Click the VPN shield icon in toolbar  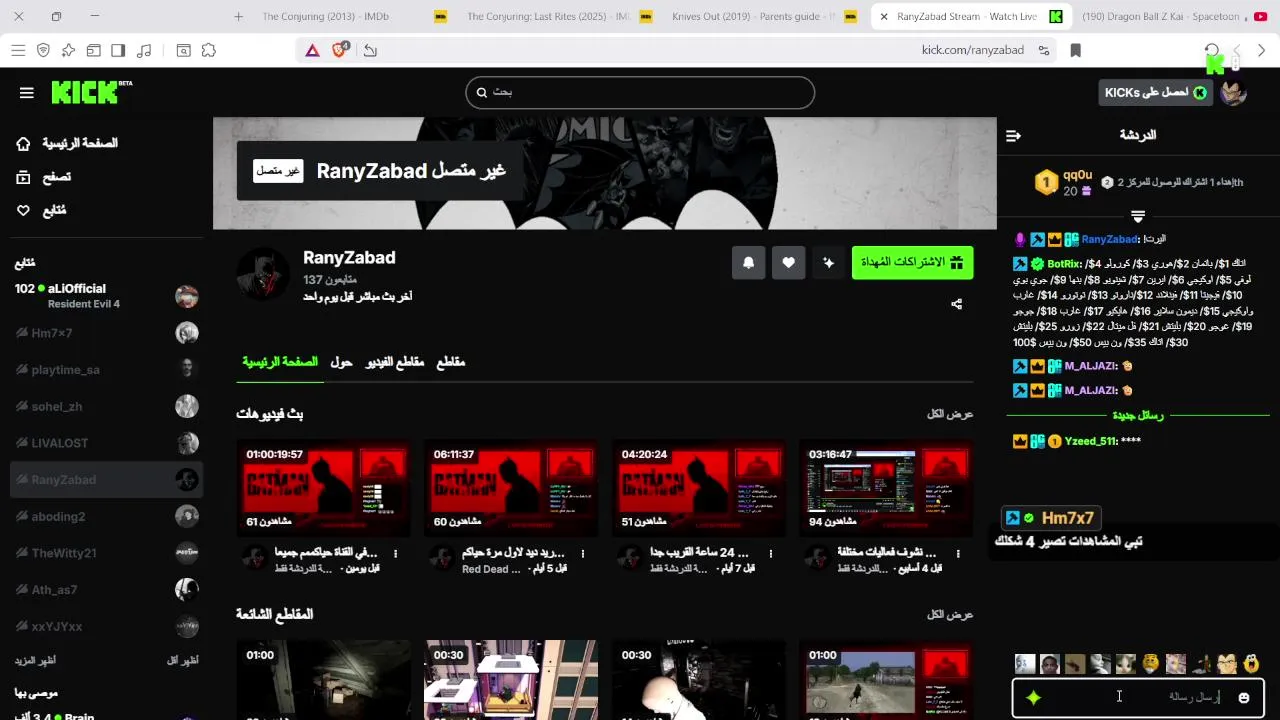[x=43, y=50]
